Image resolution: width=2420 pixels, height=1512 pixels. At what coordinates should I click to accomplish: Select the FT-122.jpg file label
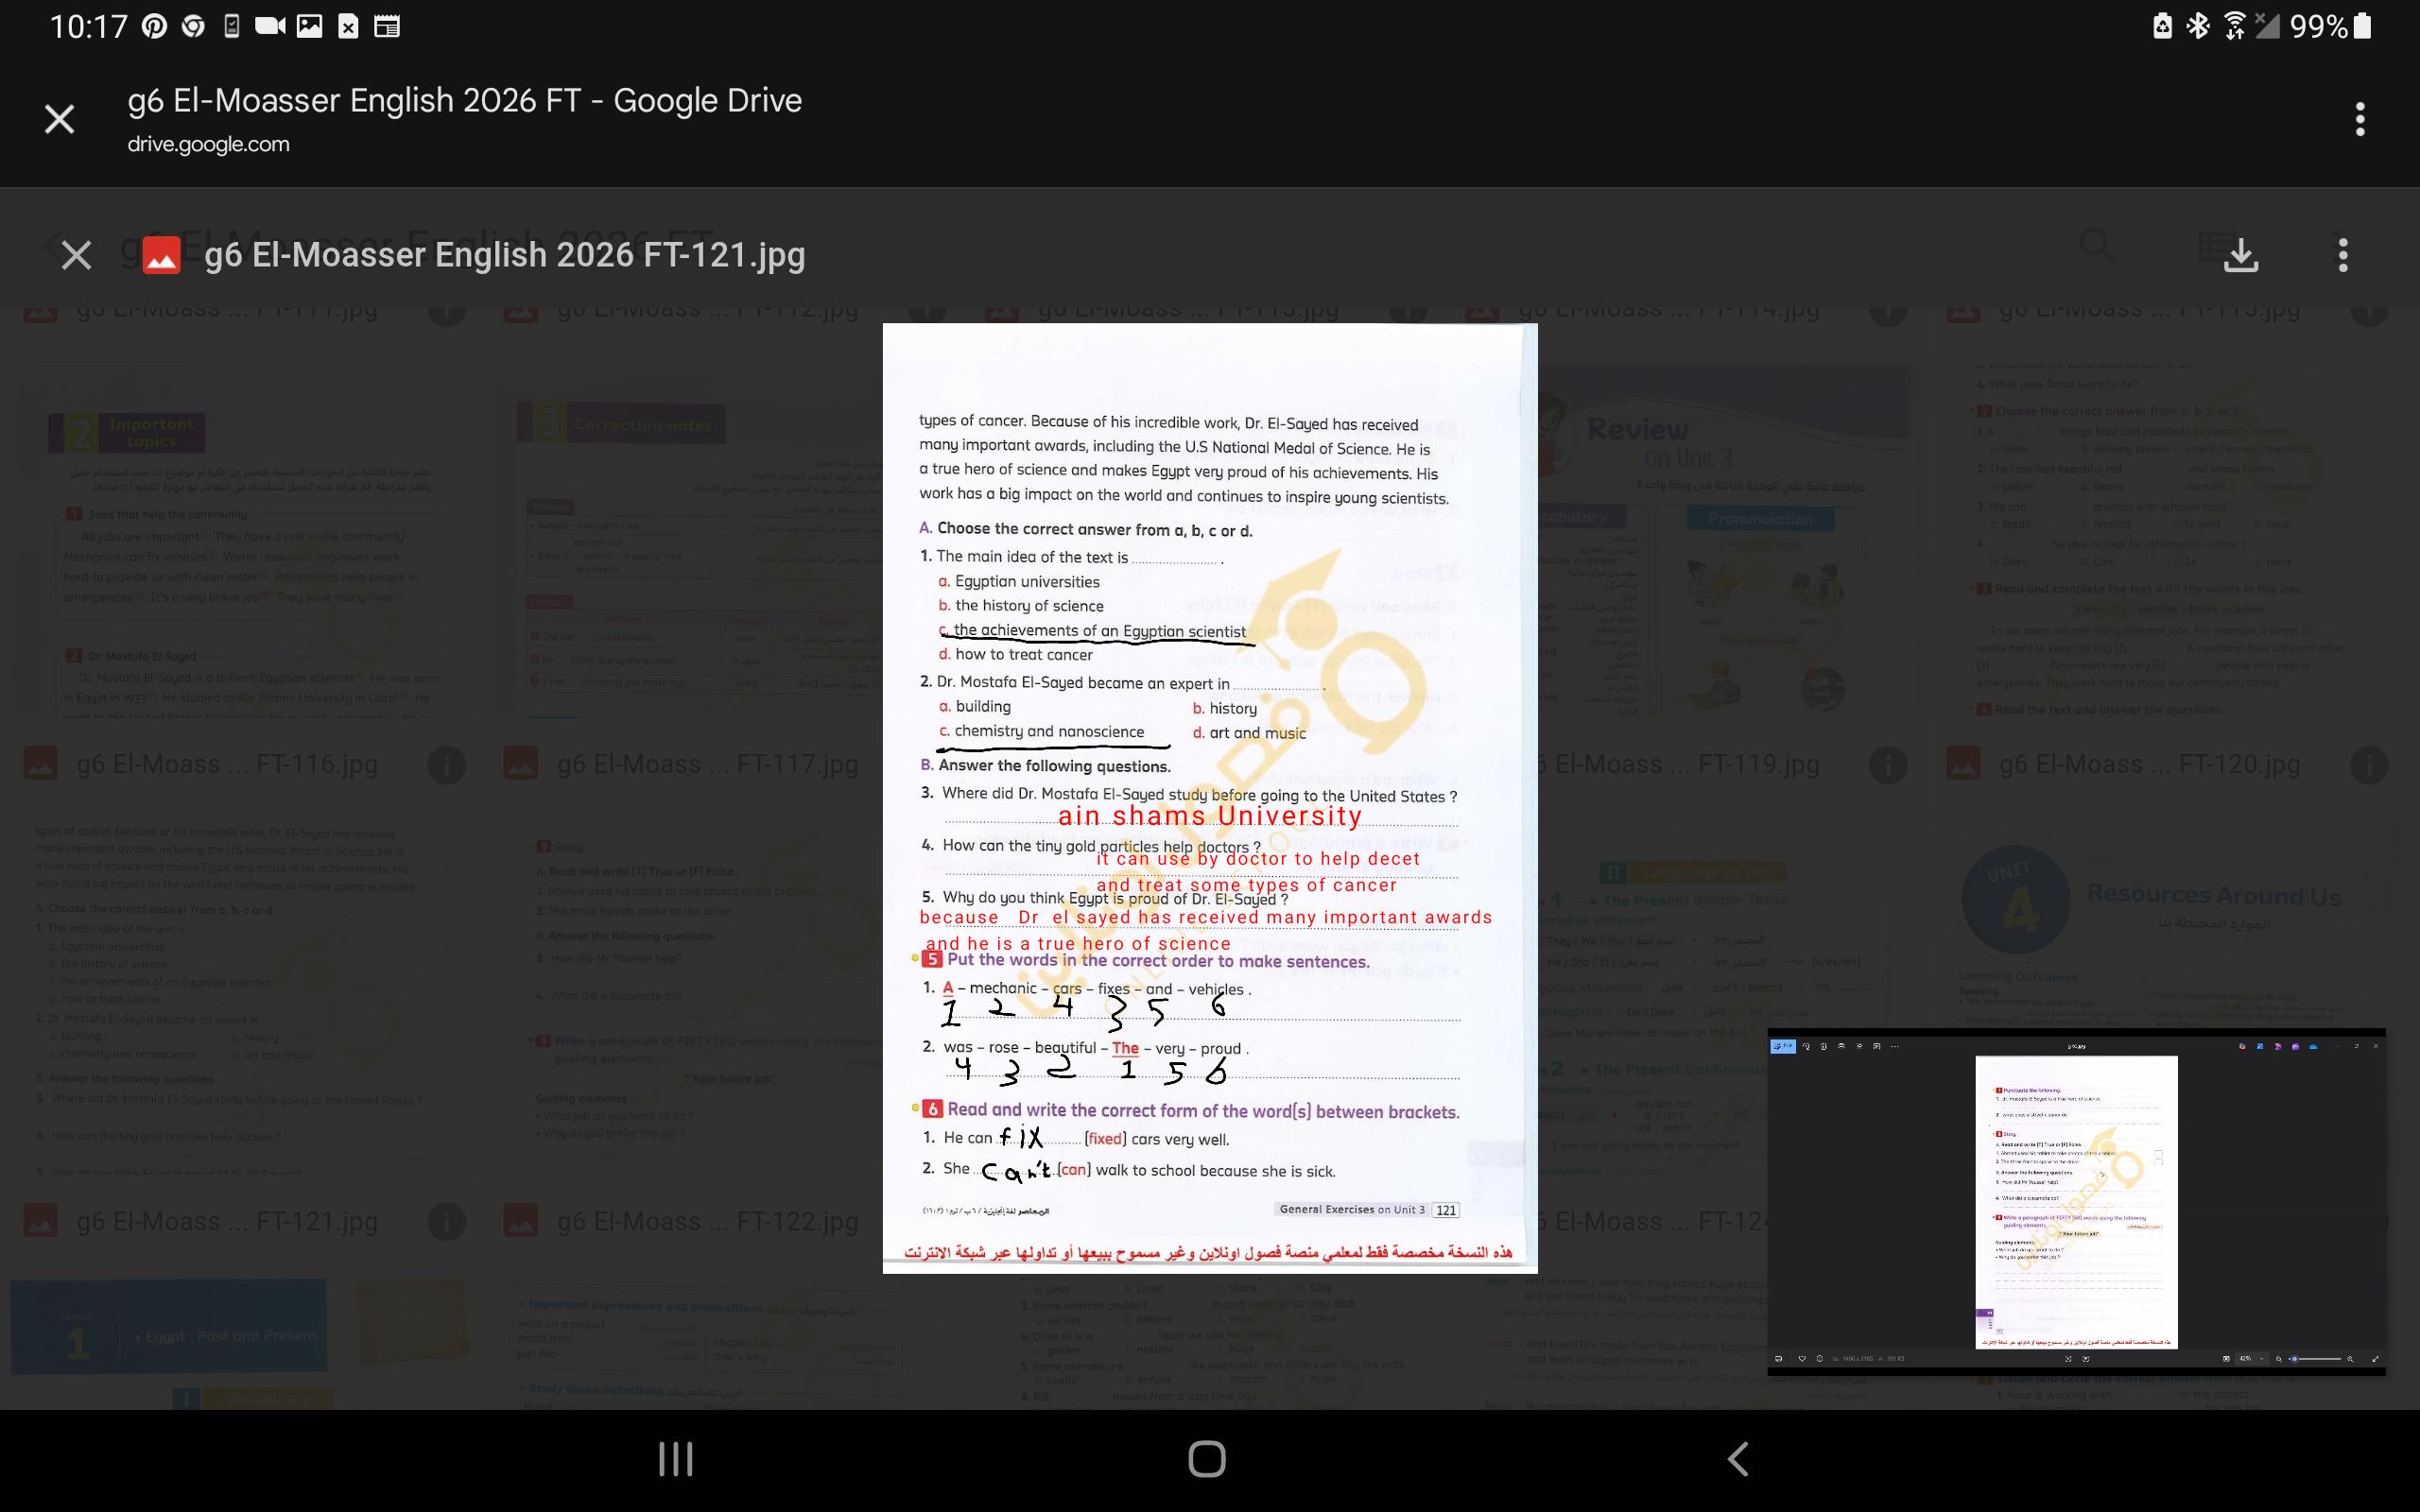(707, 1221)
